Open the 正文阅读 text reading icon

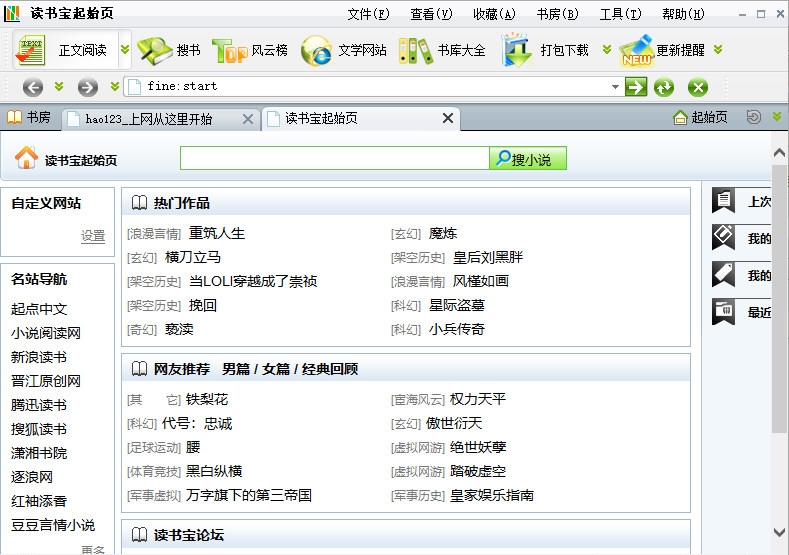pyautogui.click(x=30, y=50)
